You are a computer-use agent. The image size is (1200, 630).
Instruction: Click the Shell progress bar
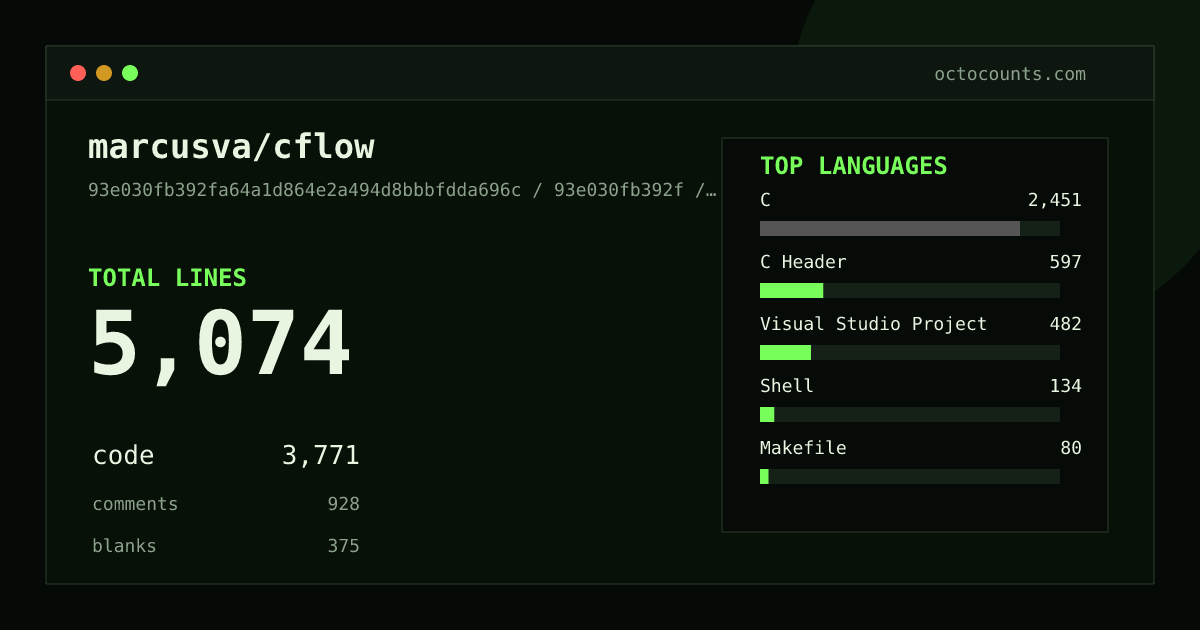910,414
